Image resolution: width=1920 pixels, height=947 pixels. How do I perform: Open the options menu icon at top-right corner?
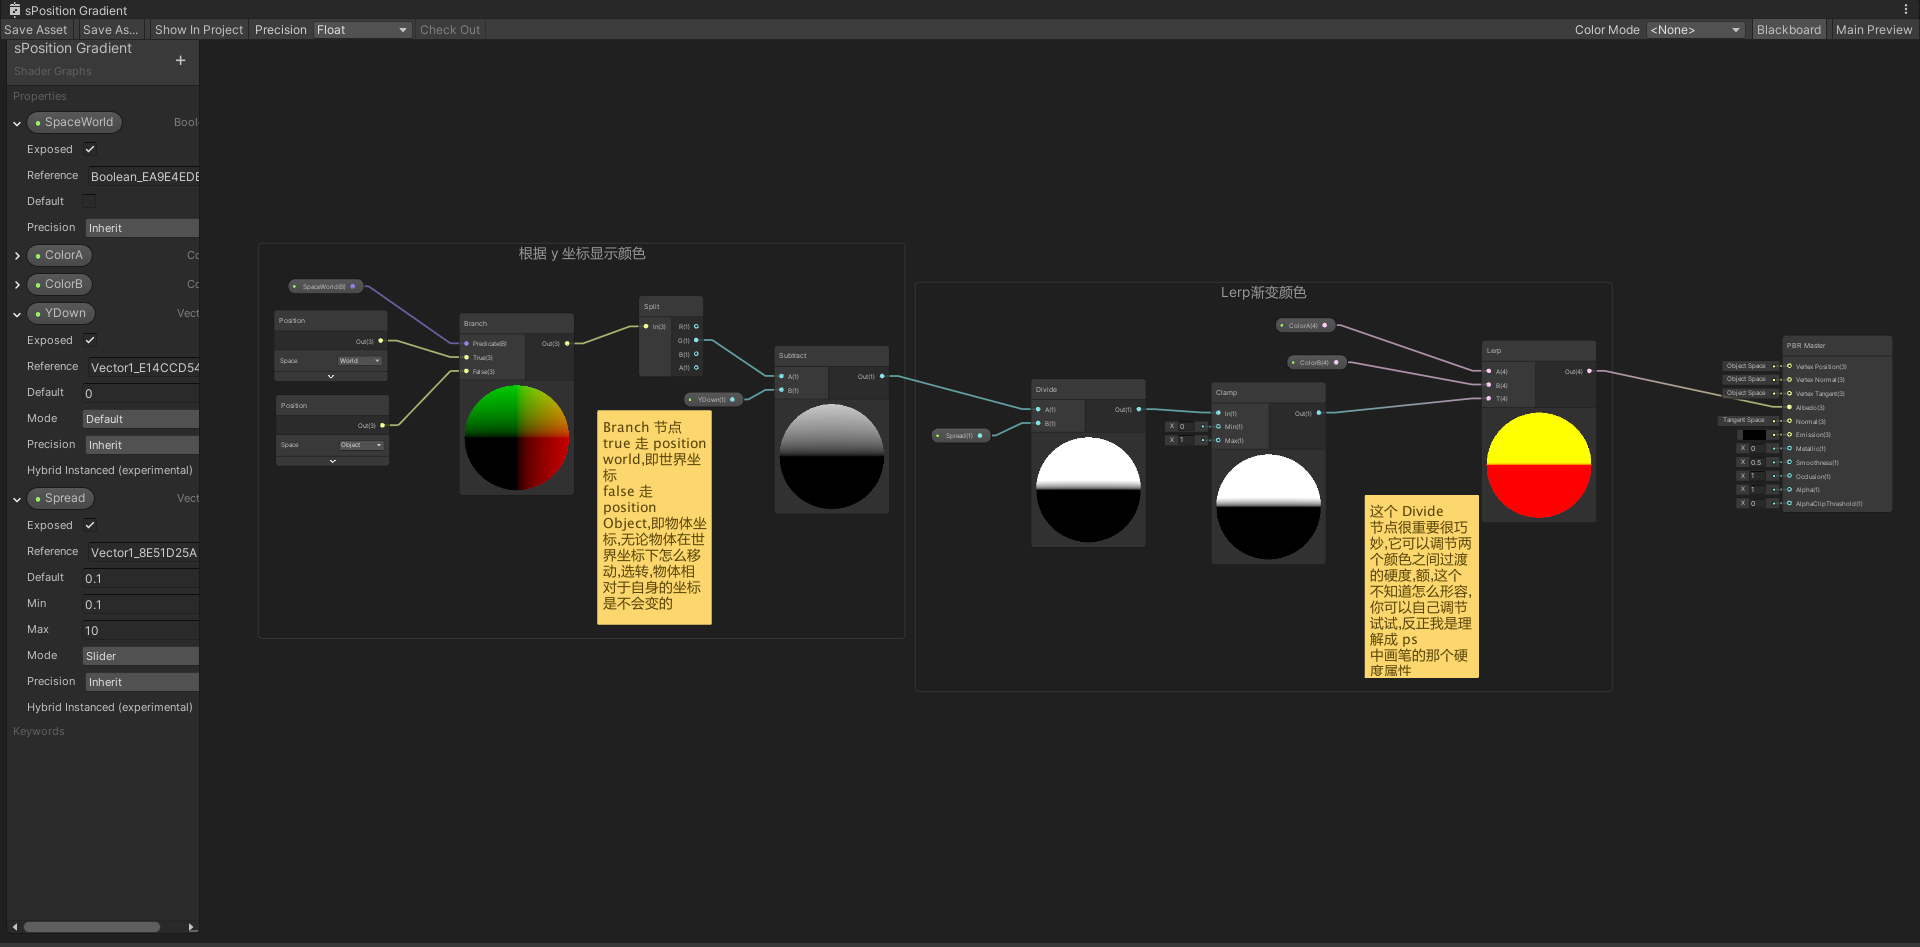click(1908, 9)
